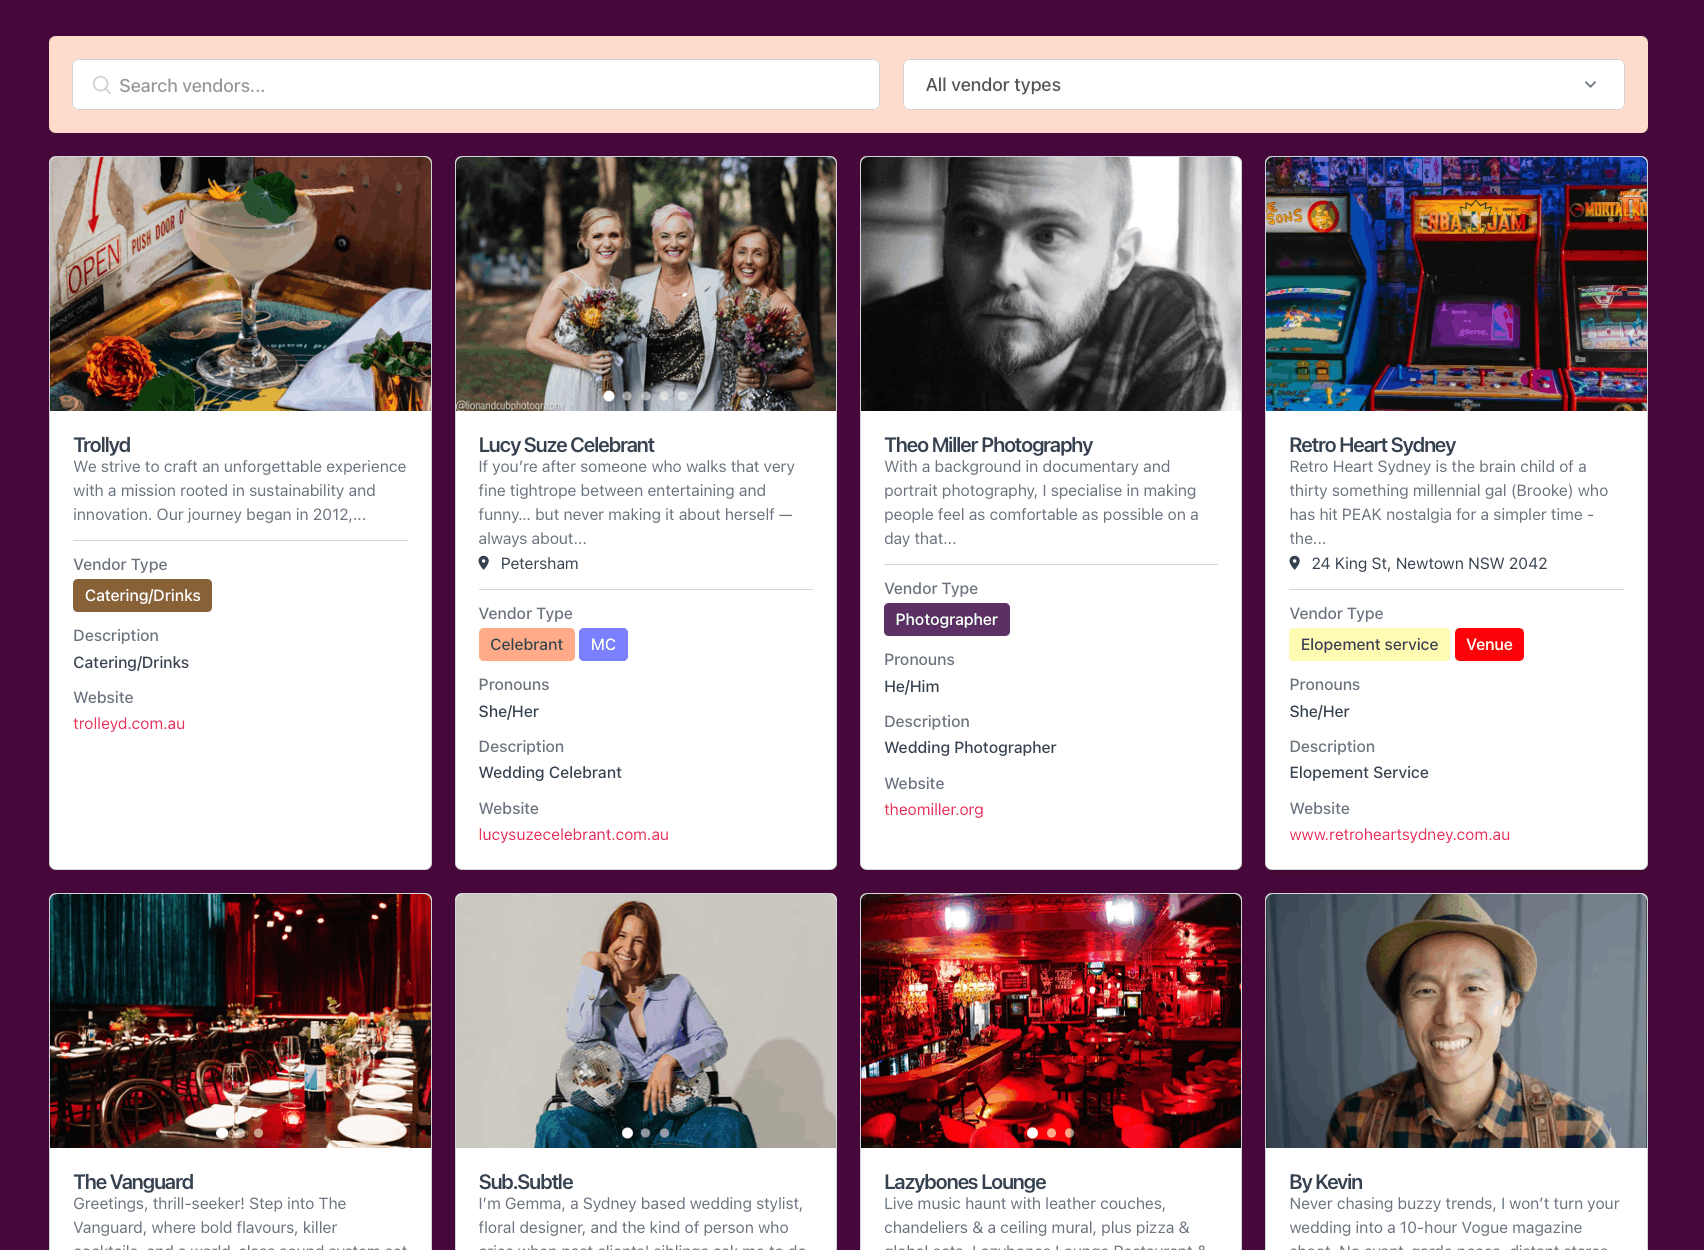This screenshot has width=1704, height=1250.
Task: Select the Elopement service tag
Action: [1369, 644]
